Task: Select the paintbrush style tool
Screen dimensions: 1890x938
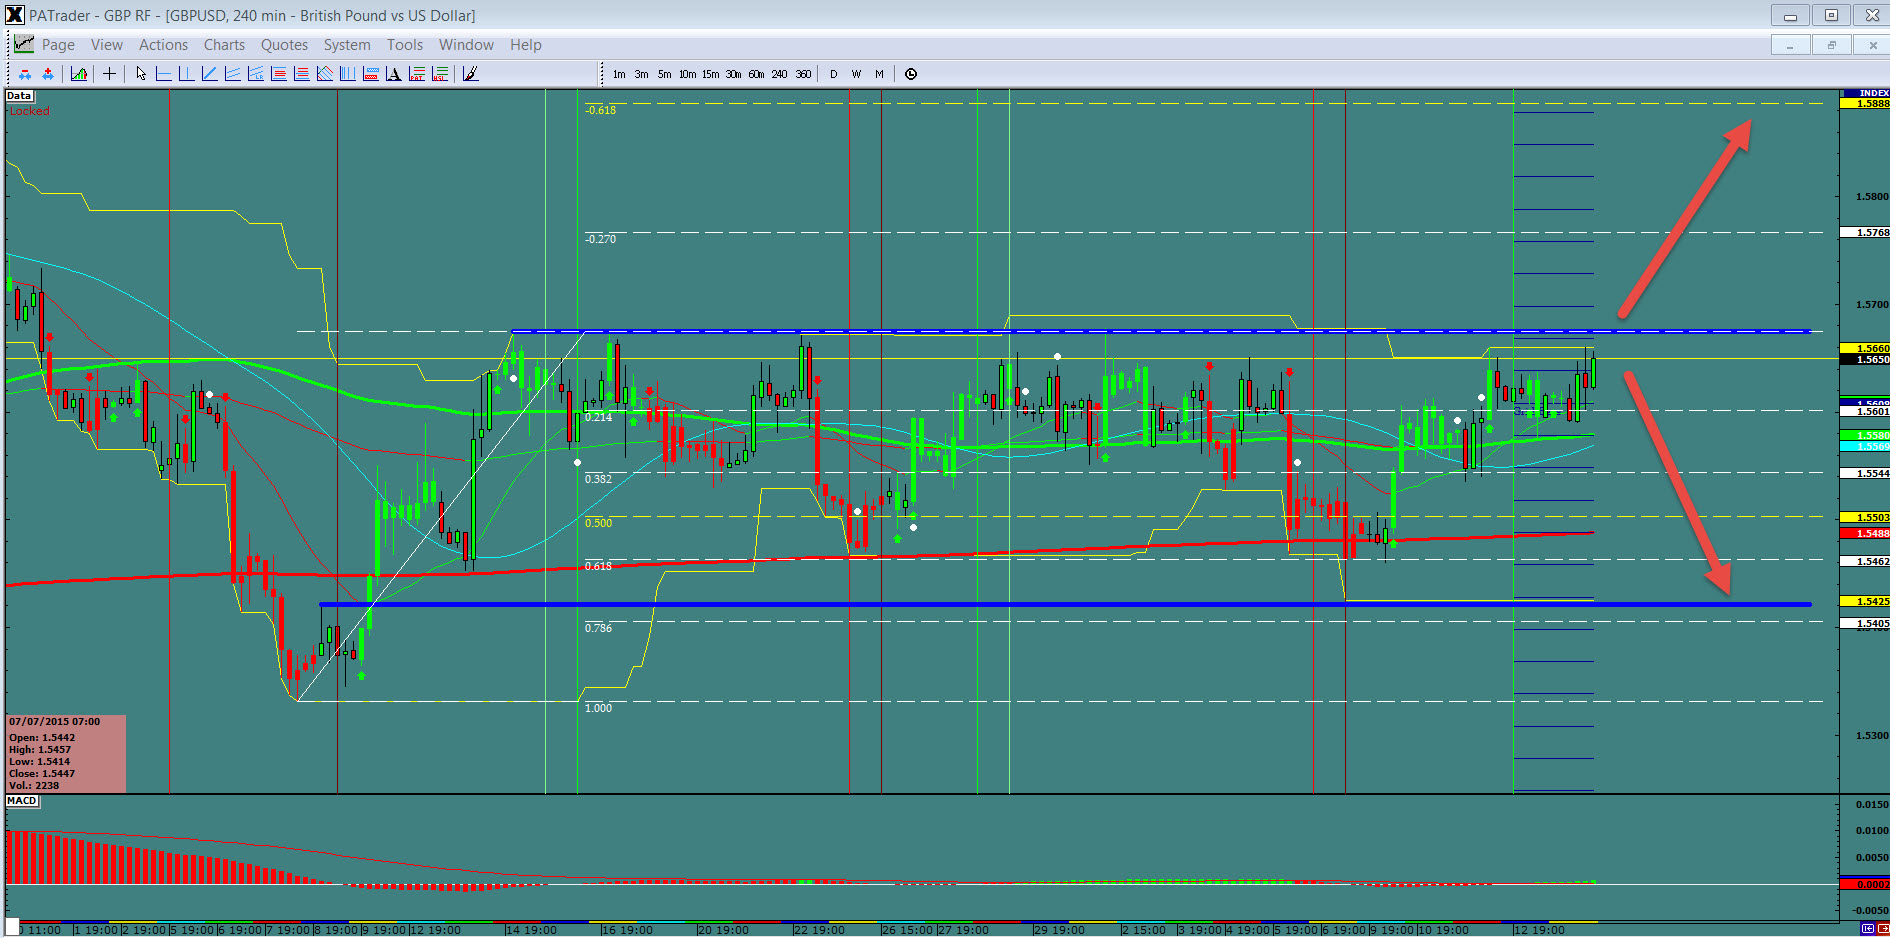Action: tap(470, 74)
